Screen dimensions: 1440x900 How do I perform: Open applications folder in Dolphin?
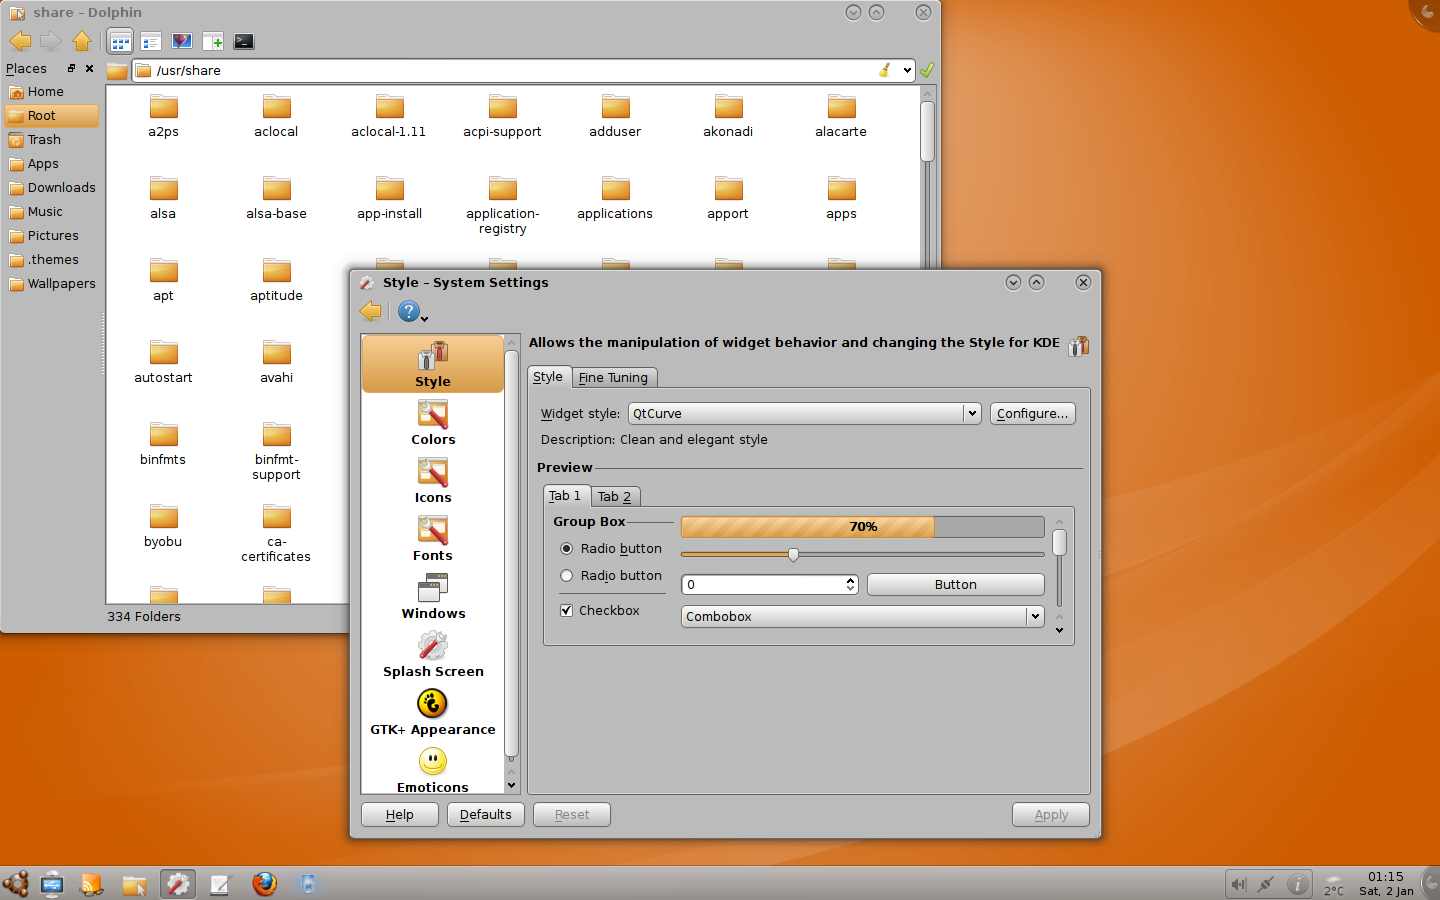pos(615,198)
